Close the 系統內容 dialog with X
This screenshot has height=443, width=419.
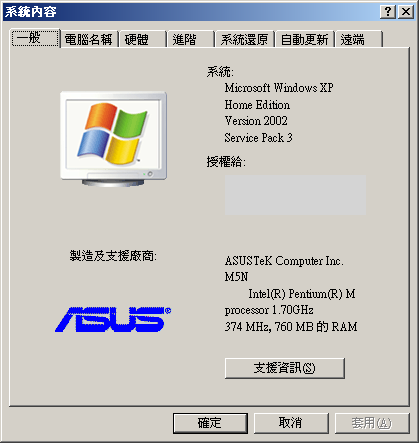coord(406,12)
